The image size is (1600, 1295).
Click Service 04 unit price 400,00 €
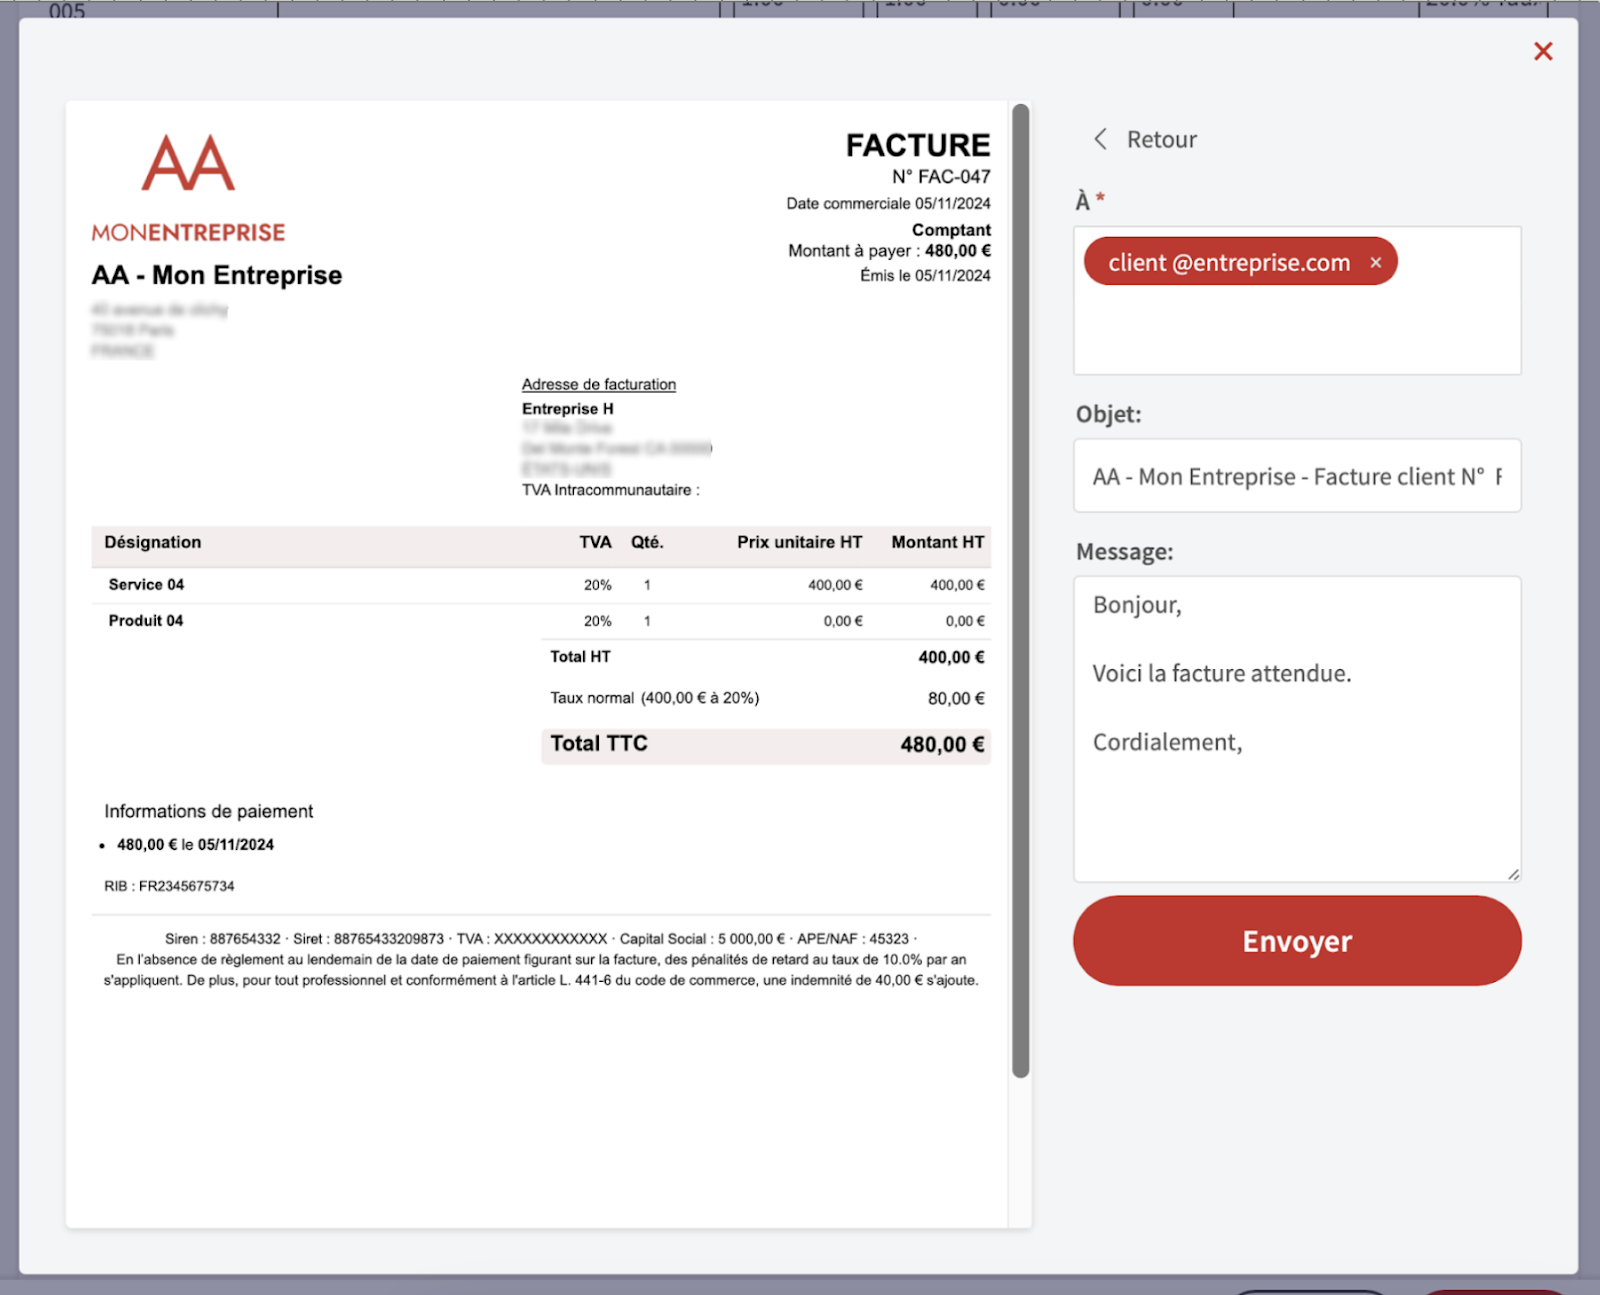(835, 585)
